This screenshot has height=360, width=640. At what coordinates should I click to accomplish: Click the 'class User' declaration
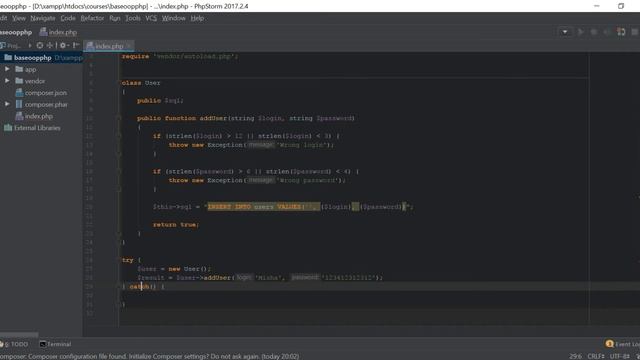tap(141, 83)
